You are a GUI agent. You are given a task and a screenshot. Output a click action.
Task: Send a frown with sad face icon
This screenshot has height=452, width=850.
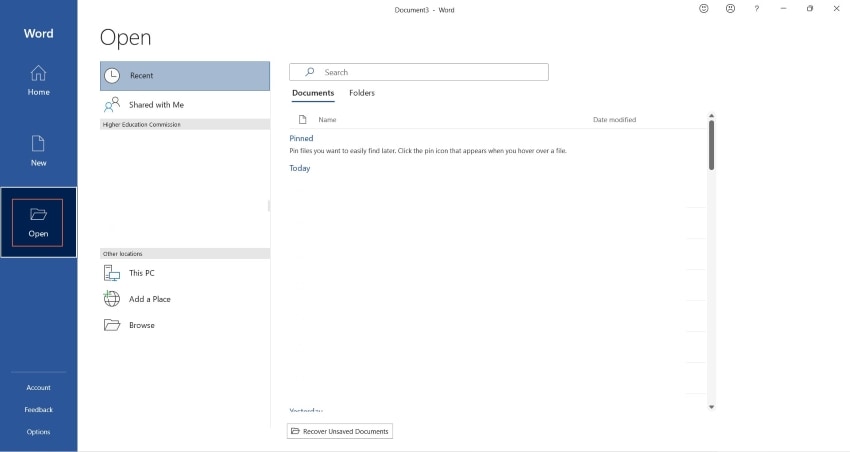click(730, 9)
